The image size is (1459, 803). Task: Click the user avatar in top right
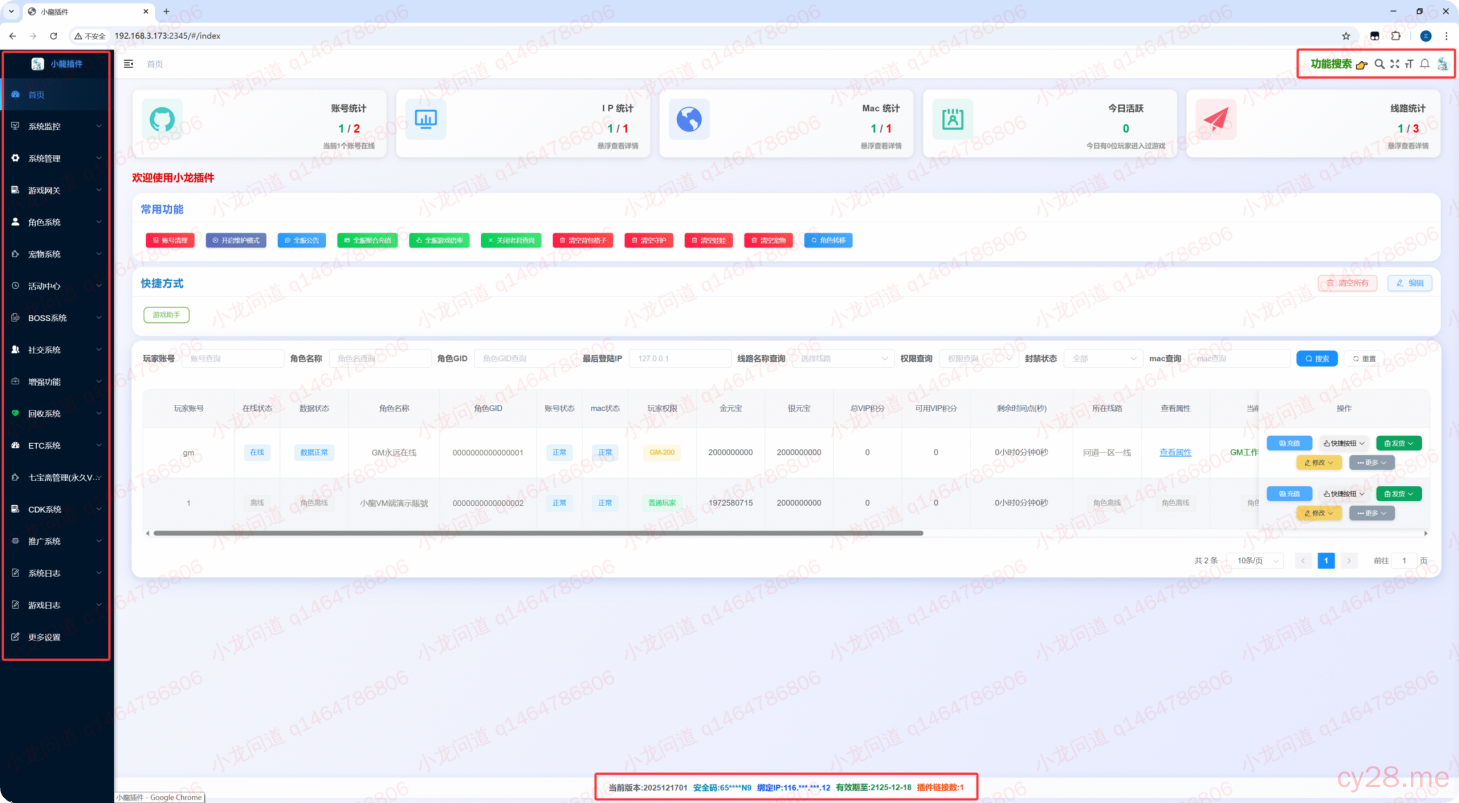click(x=1442, y=64)
